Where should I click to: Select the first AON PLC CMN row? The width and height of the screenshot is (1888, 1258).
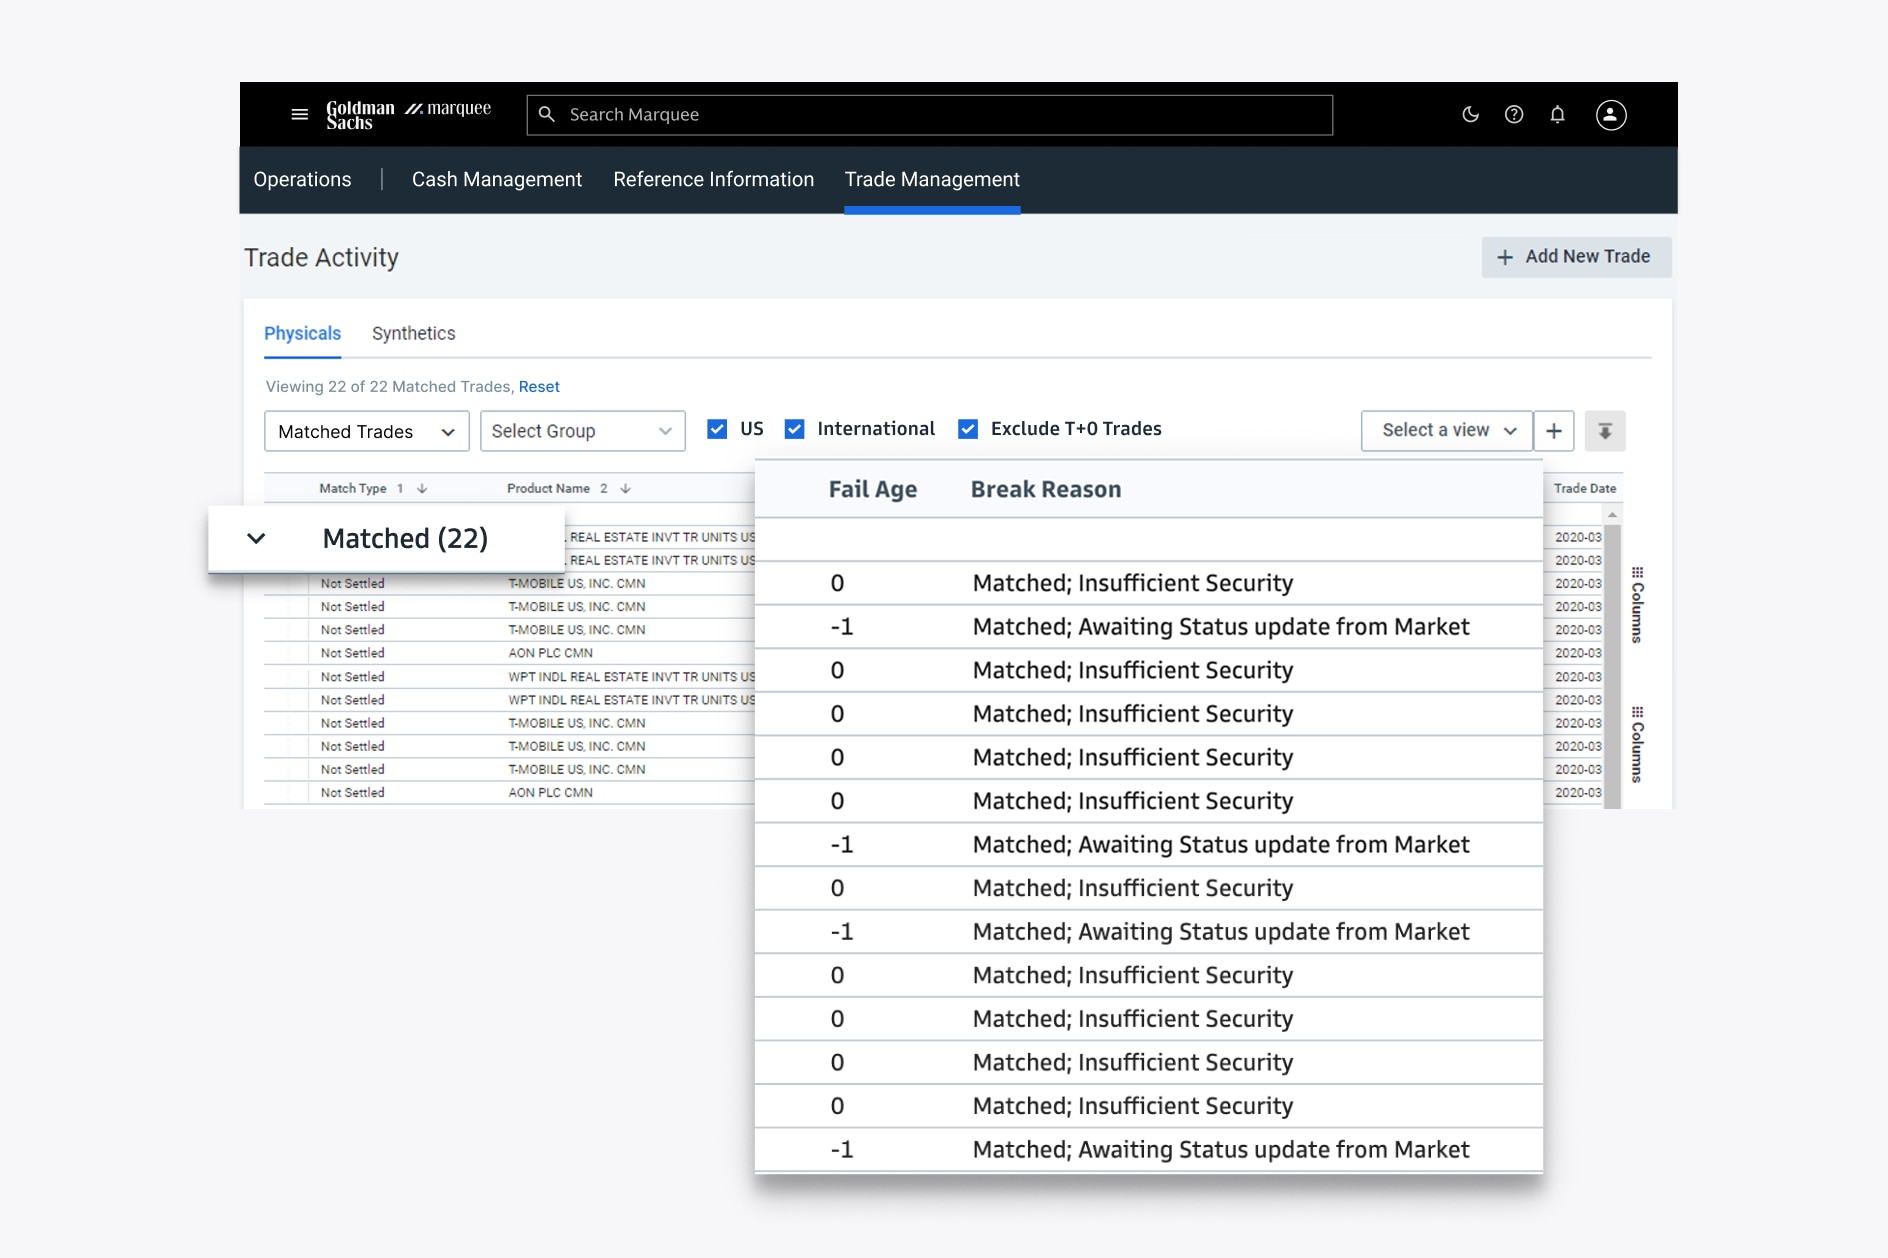[550, 653]
